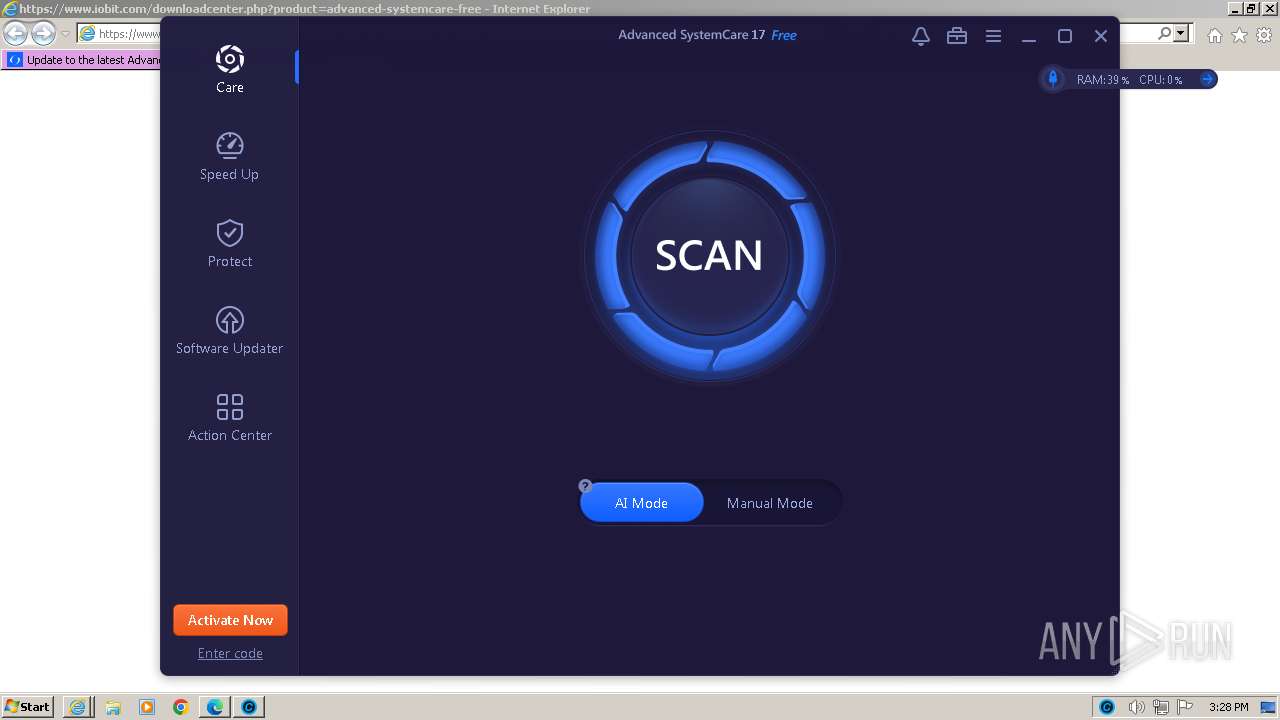Expand performance monitor with arrow button
This screenshot has height=720, width=1280.
click(1207, 79)
